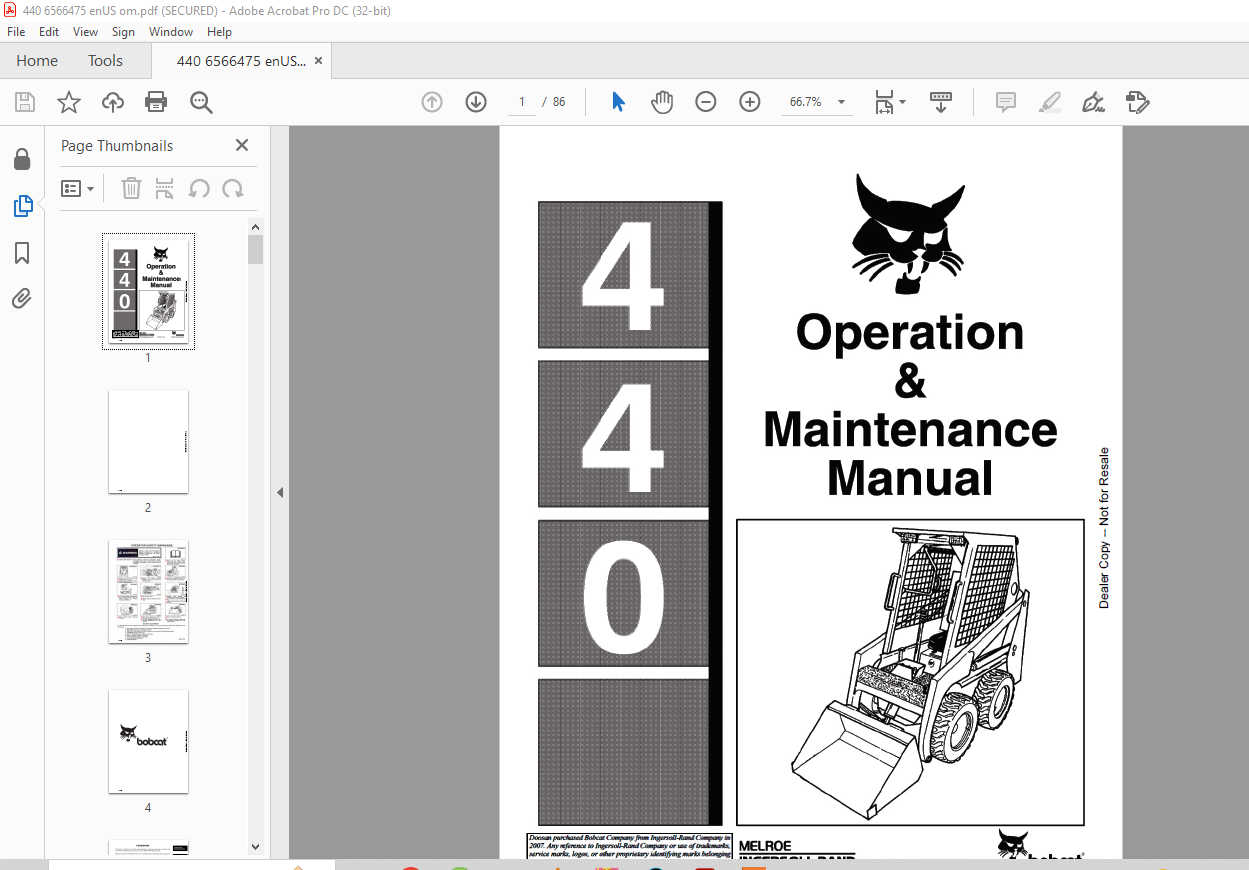Open the Edit menu

point(49,32)
